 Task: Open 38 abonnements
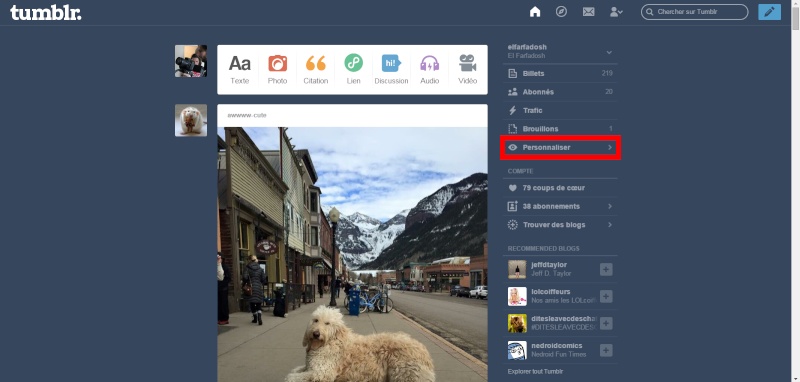coord(560,206)
